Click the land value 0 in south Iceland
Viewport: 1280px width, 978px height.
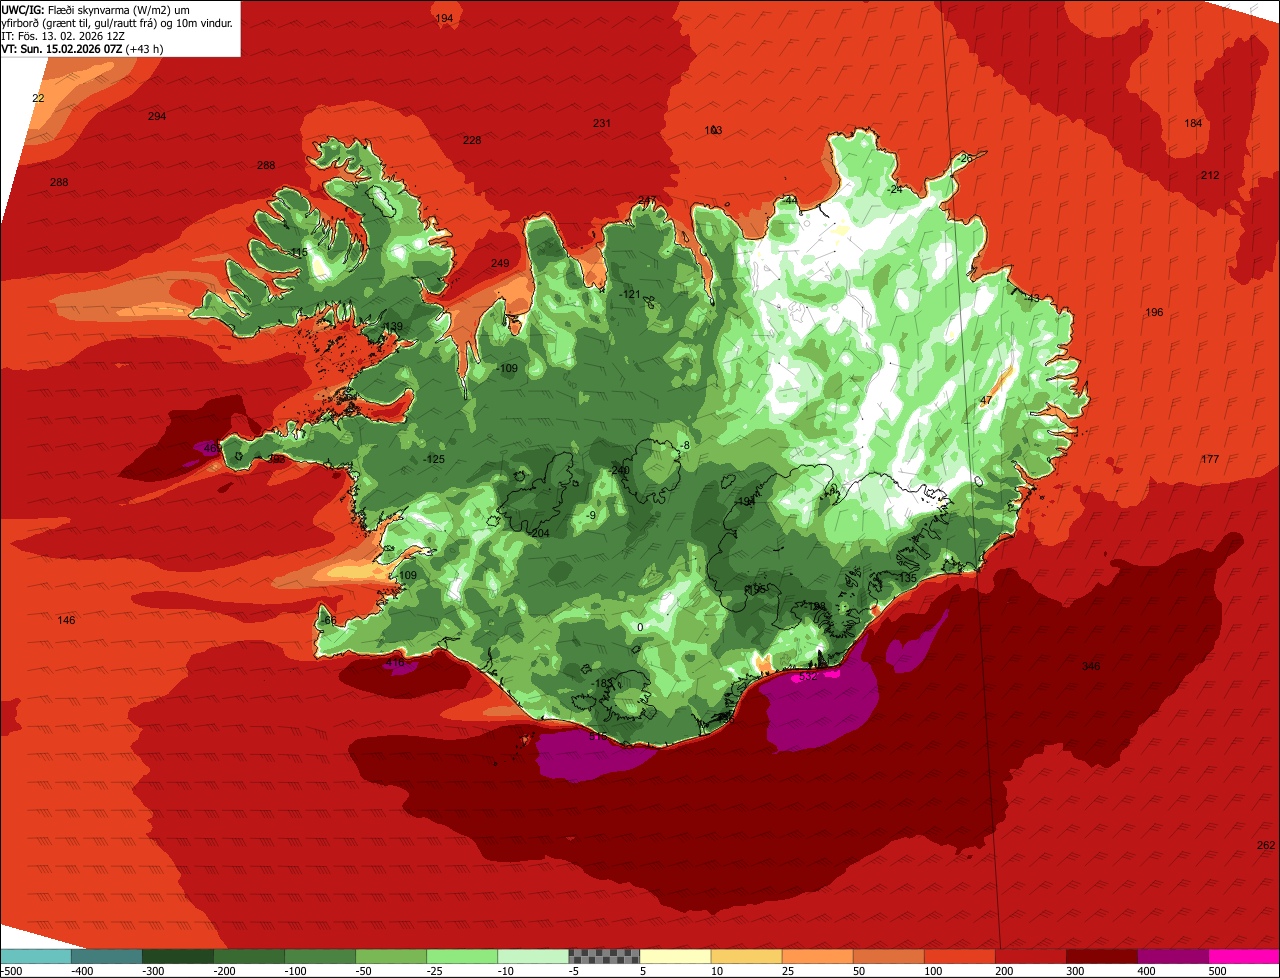(640, 627)
